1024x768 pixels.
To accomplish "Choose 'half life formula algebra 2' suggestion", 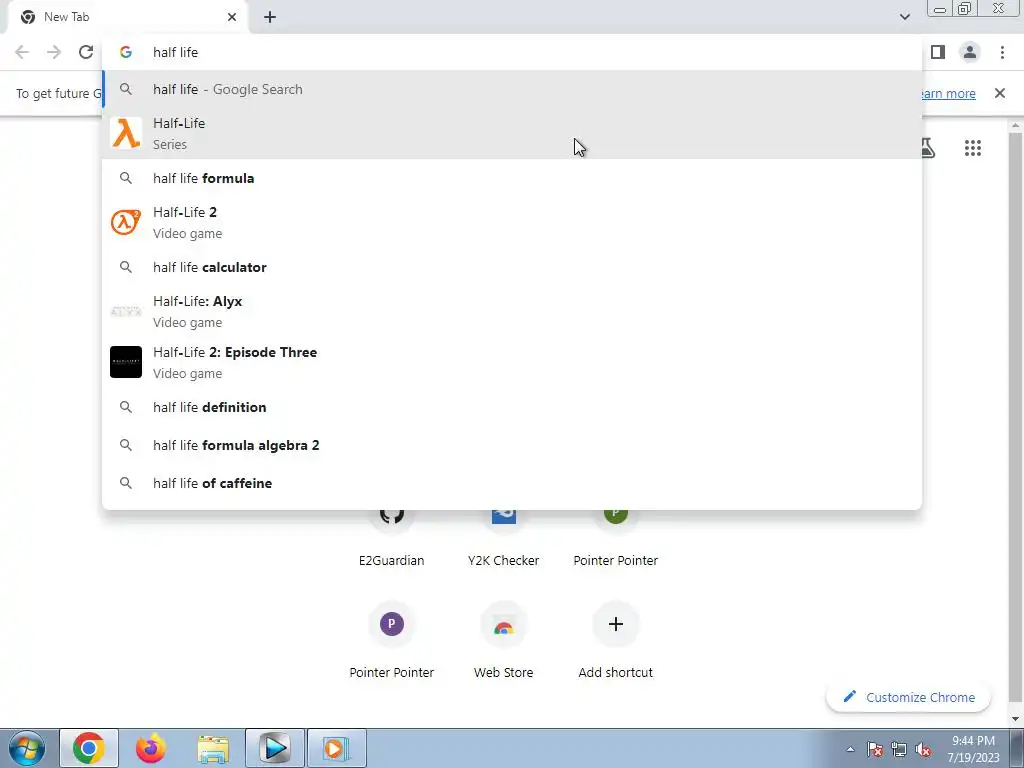I will (512, 445).
